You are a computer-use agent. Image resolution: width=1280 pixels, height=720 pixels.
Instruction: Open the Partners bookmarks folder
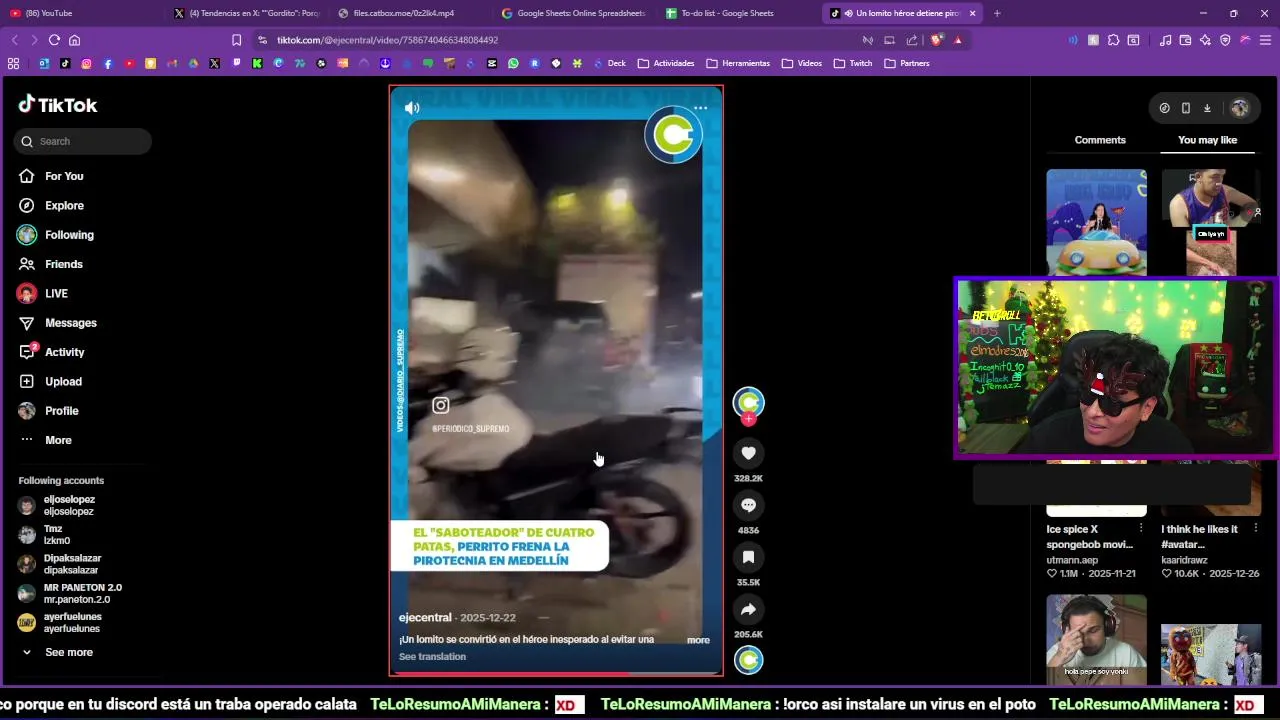[x=907, y=63]
